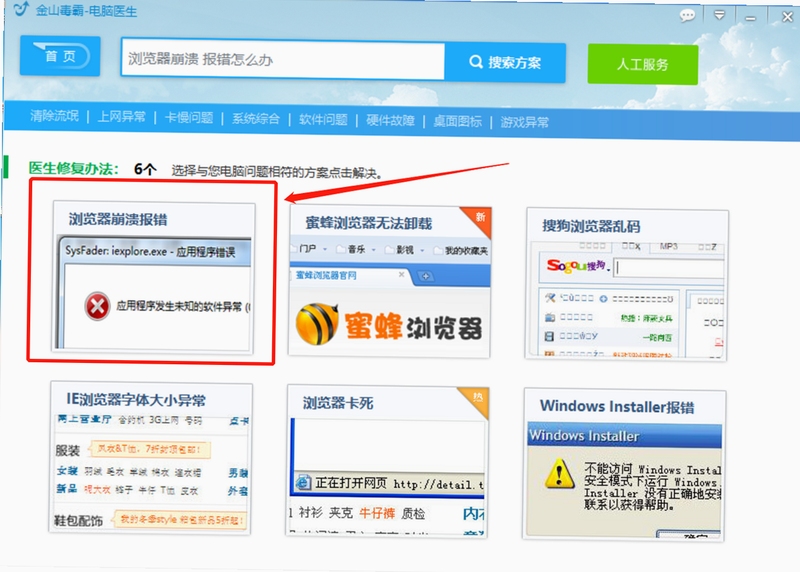Minimize the 金山毒霸 window
The image size is (800, 572).
click(x=751, y=18)
